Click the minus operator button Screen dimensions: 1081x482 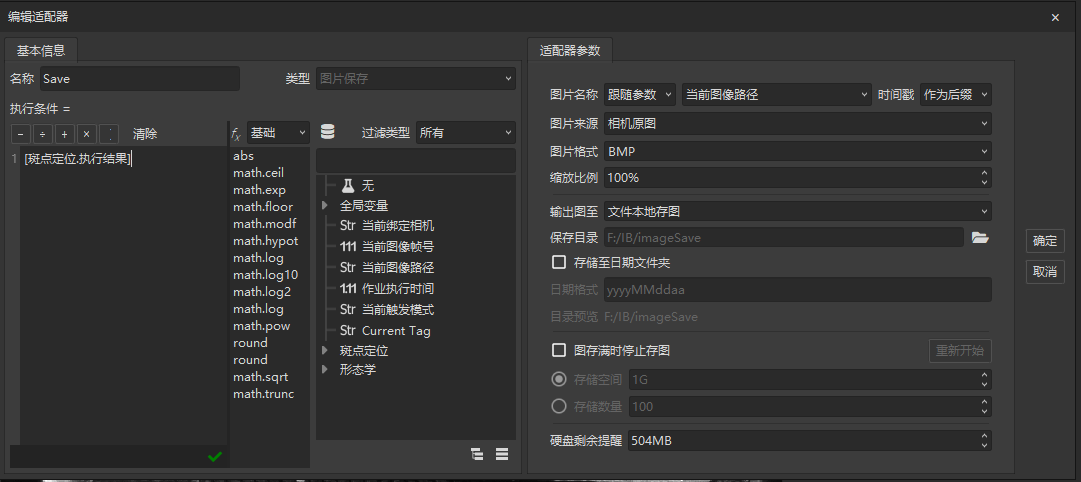pyautogui.click(x=20, y=134)
